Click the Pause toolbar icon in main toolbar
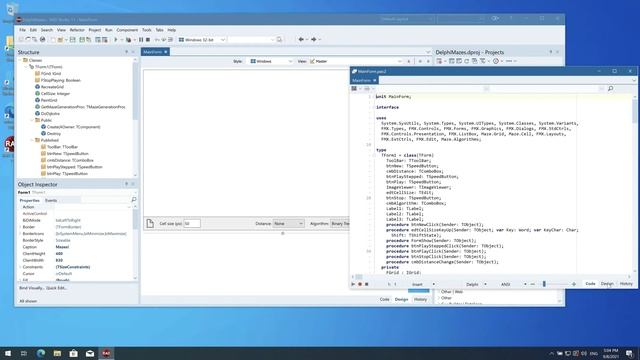This screenshot has width=640, height=360. (x=141, y=40)
